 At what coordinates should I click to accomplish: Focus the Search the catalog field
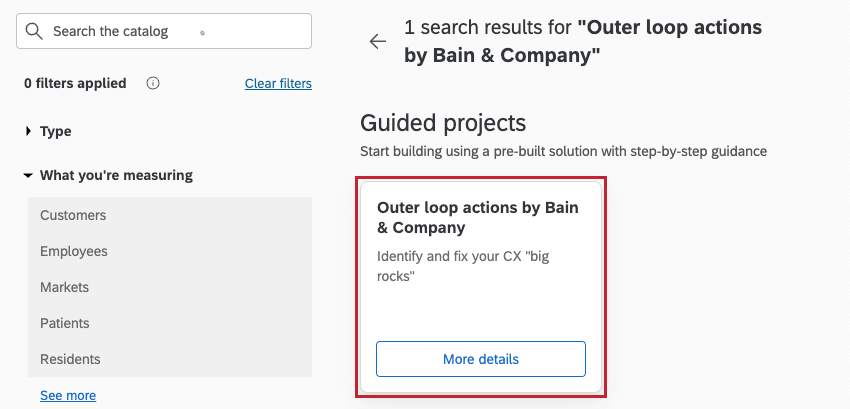(170, 31)
